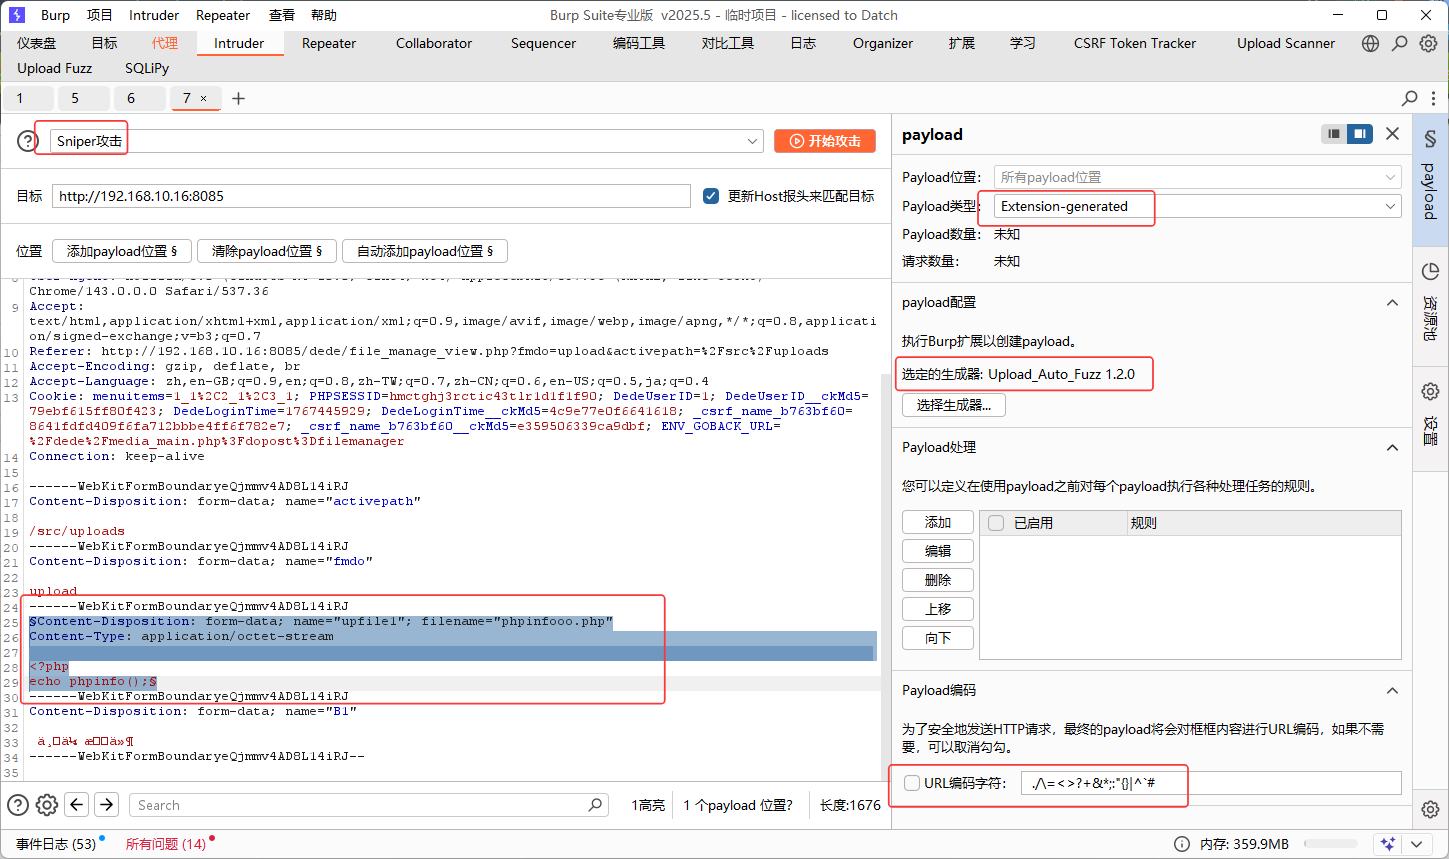Open the 查看 menu
Viewport: 1449px width, 859px height.
pyautogui.click(x=282, y=15)
